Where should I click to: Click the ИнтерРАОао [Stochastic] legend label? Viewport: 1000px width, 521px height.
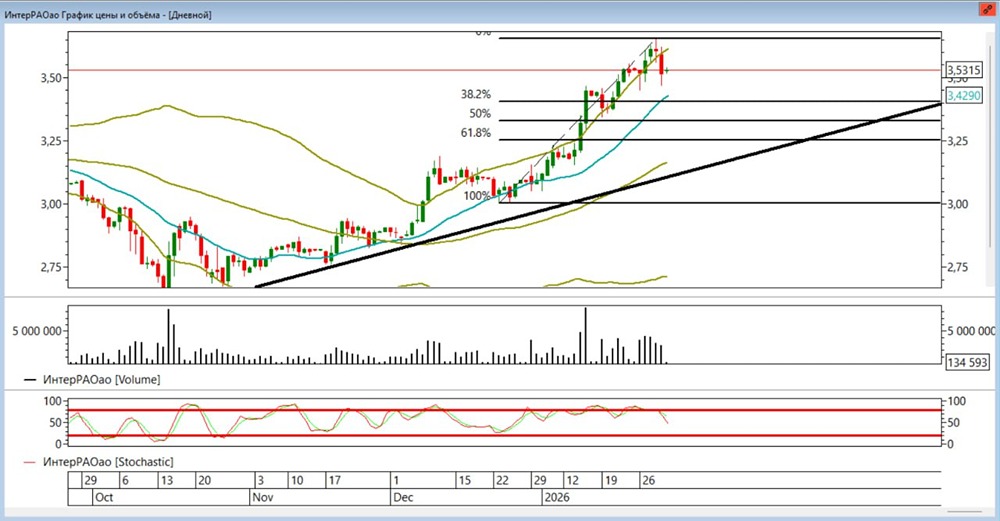click(108, 461)
